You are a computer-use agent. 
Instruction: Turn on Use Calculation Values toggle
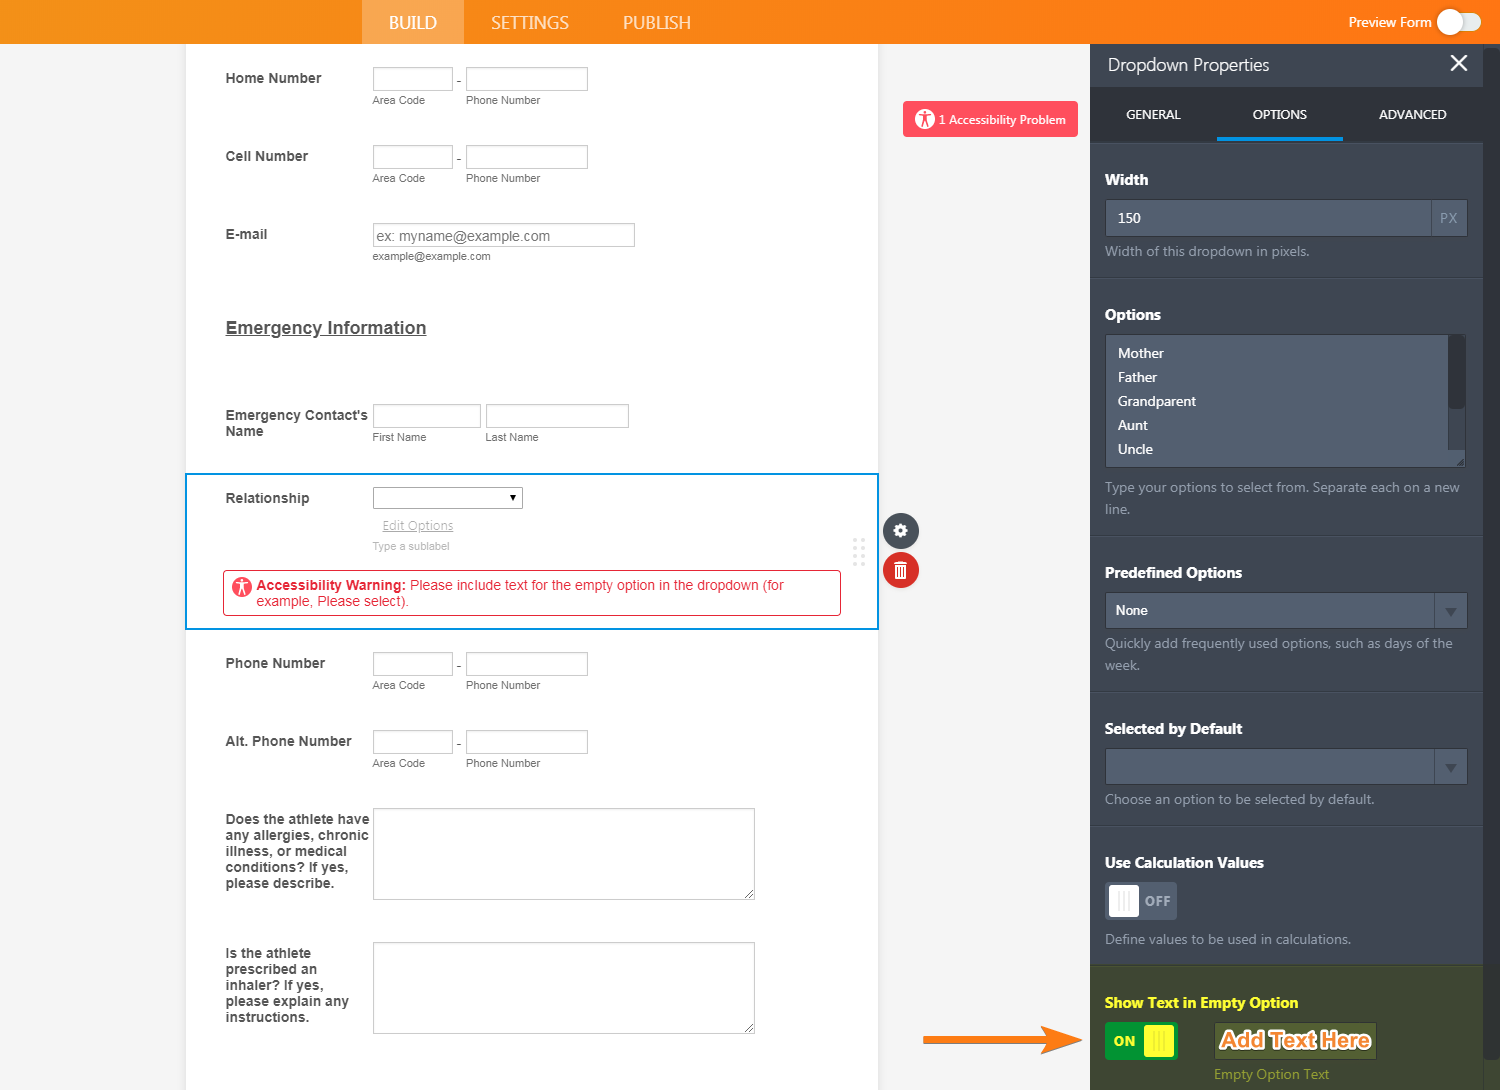tap(1141, 901)
